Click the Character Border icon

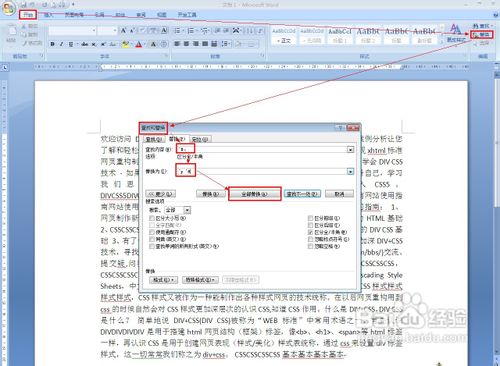pos(164,31)
